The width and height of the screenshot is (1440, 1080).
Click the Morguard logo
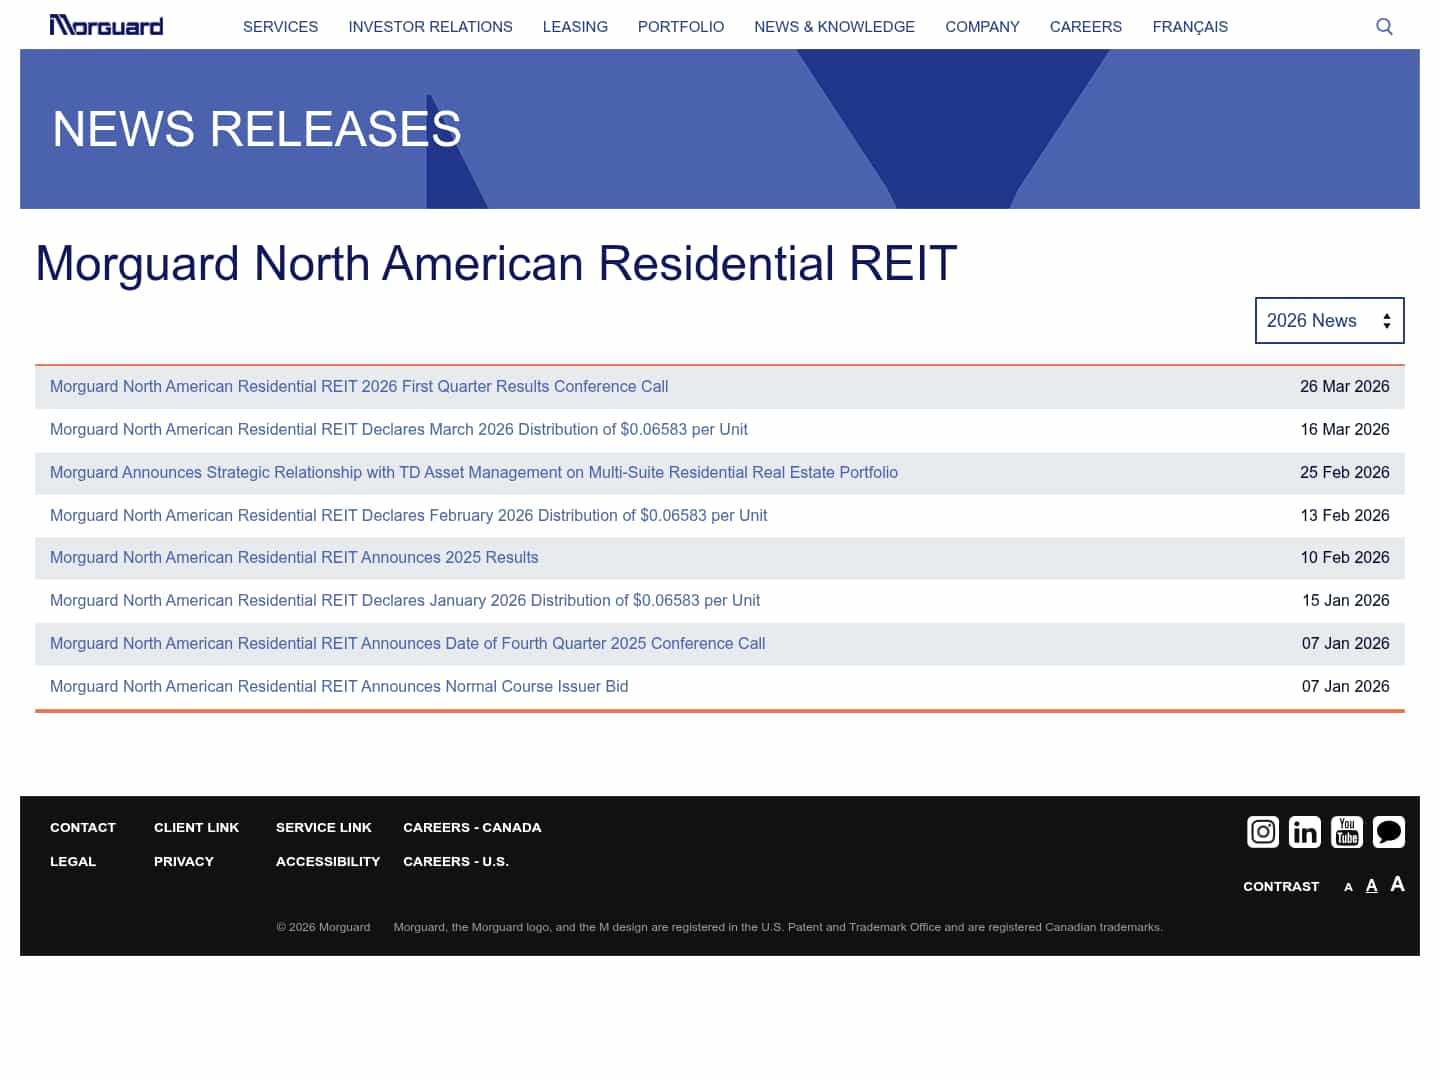(x=106, y=25)
